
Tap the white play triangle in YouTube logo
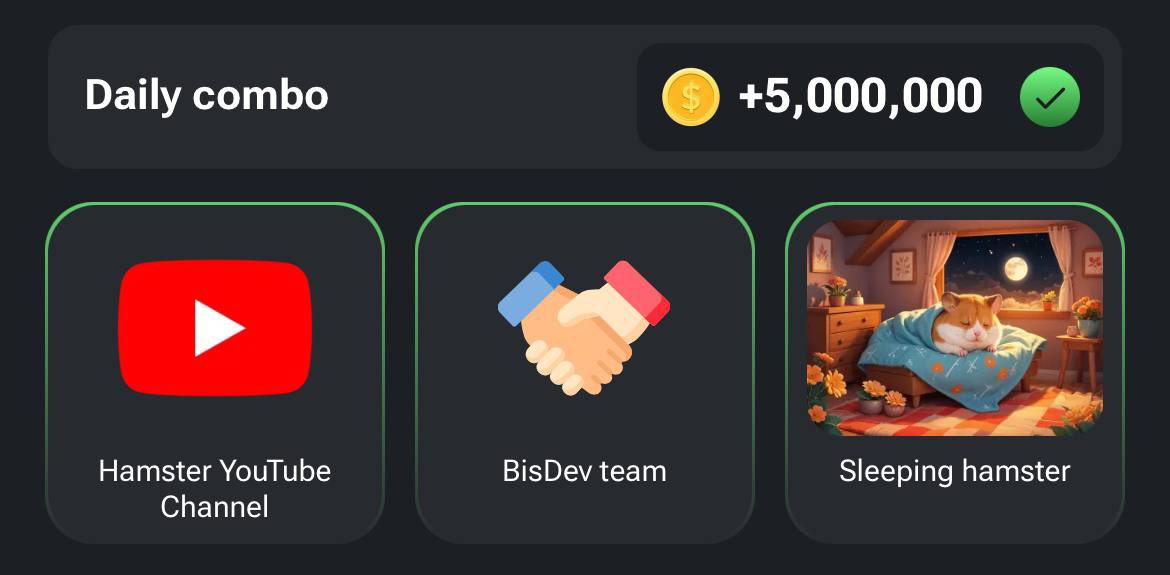click(218, 328)
